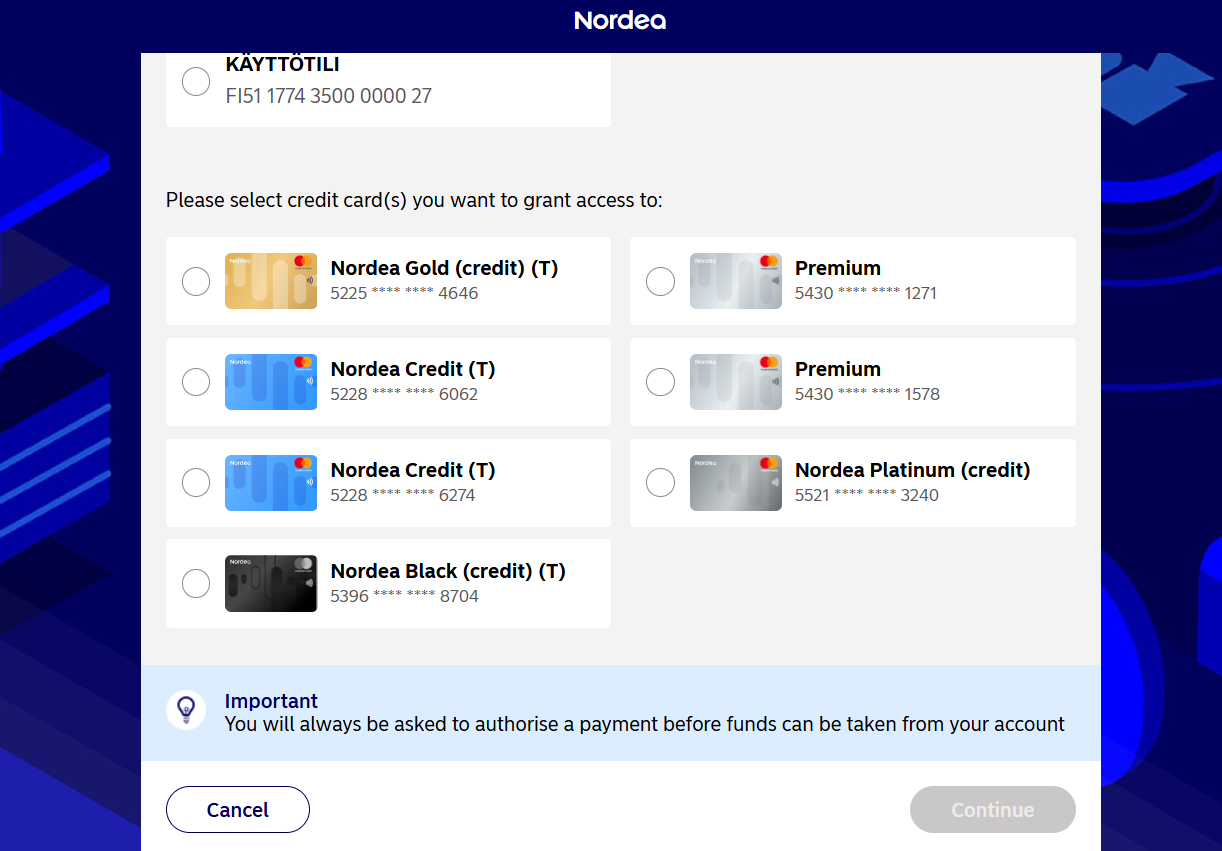The image size is (1222, 851).
Task: Click card number 5228 **** **** 6274
Action: click(x=403, y=496)
